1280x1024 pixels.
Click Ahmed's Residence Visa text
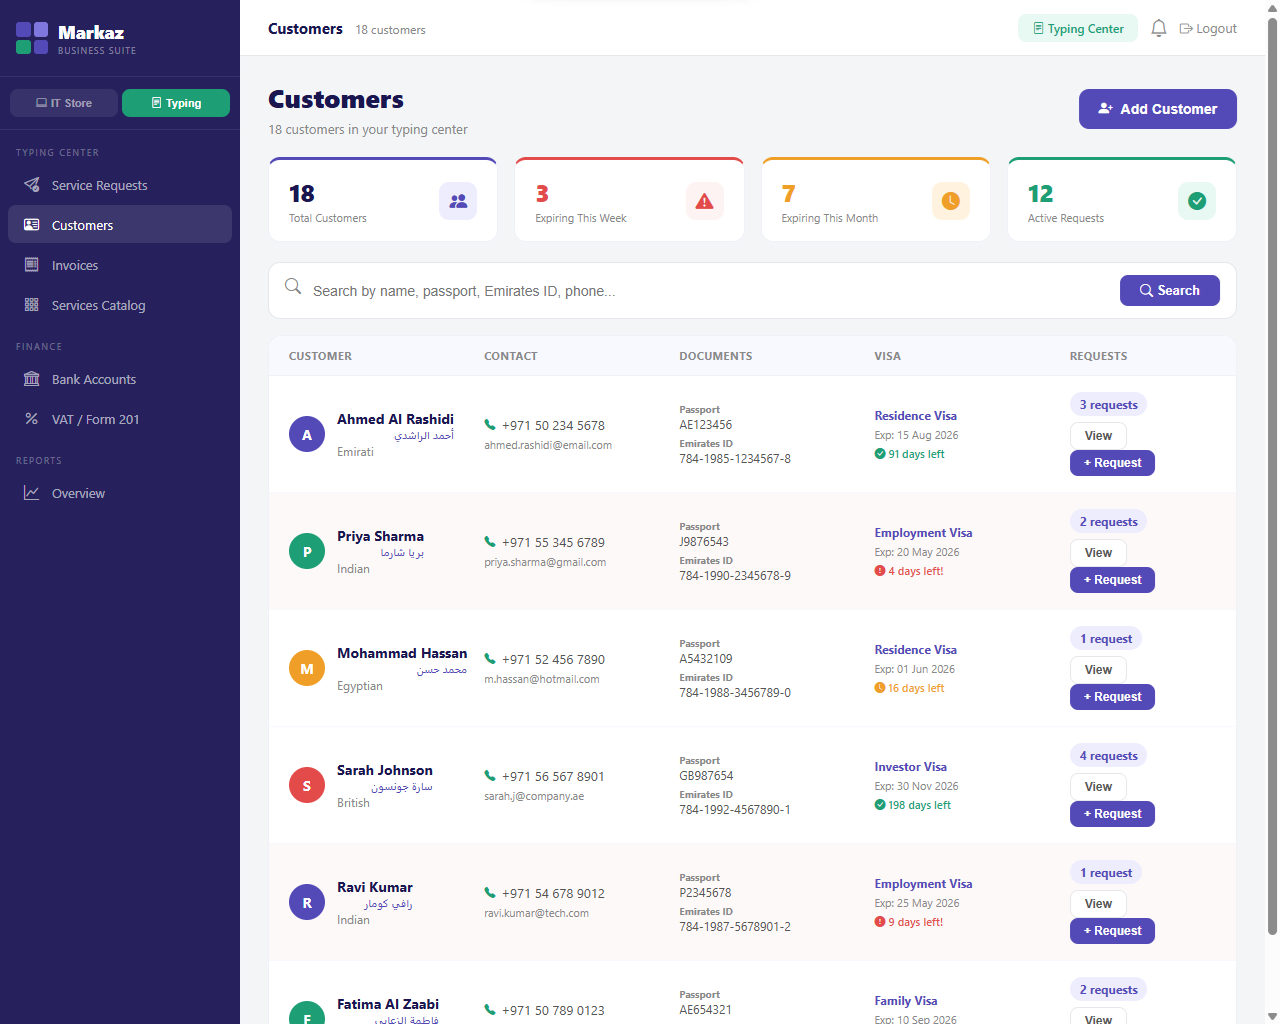[x=915, y=416]
